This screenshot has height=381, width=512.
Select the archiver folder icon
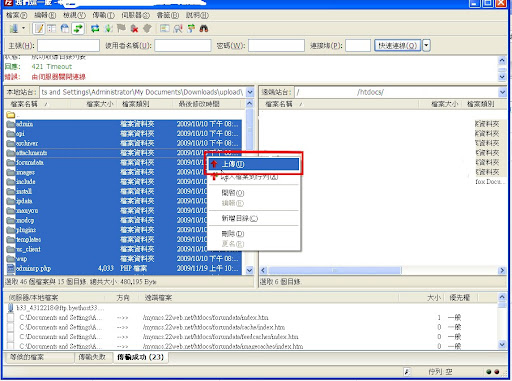click(x=11, y=143)
